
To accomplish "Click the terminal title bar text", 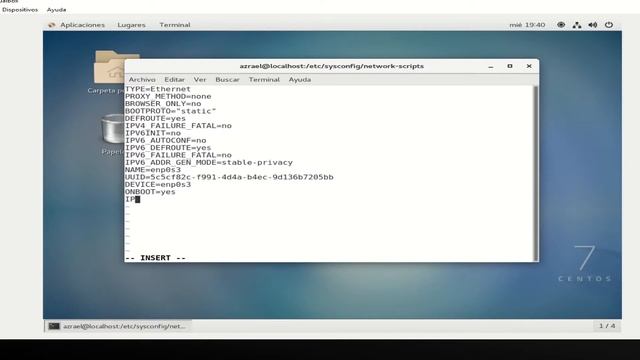I will tap(331, 66).
